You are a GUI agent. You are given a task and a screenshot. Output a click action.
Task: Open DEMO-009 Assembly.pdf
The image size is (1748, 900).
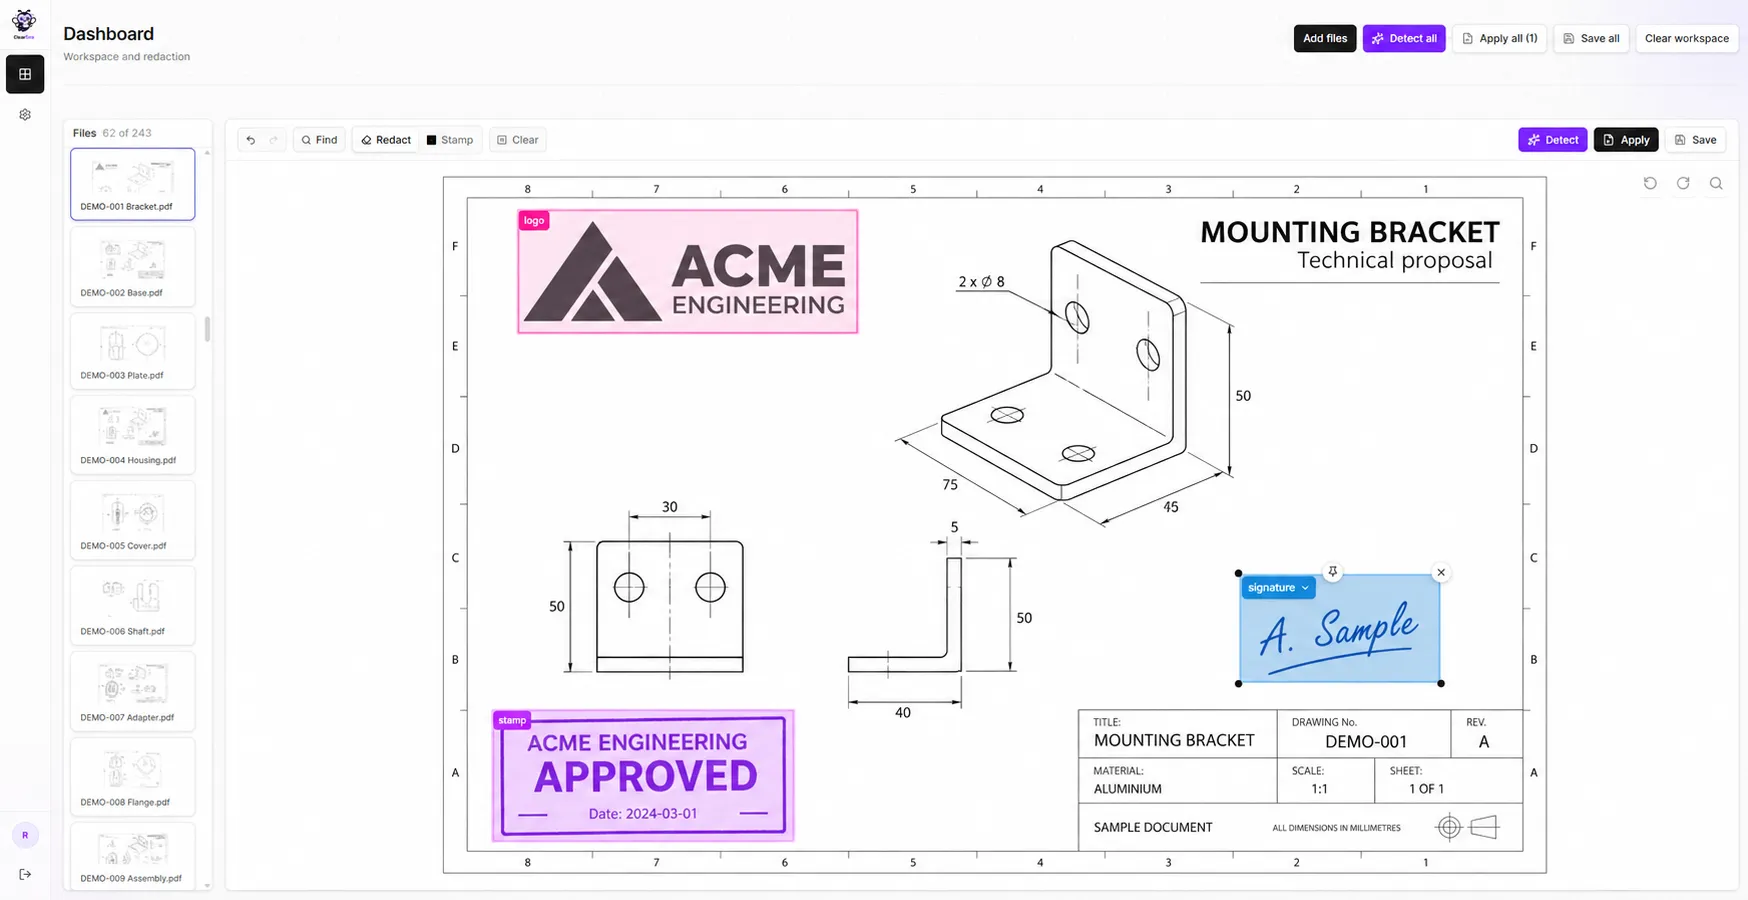click(x=133, y=856)
